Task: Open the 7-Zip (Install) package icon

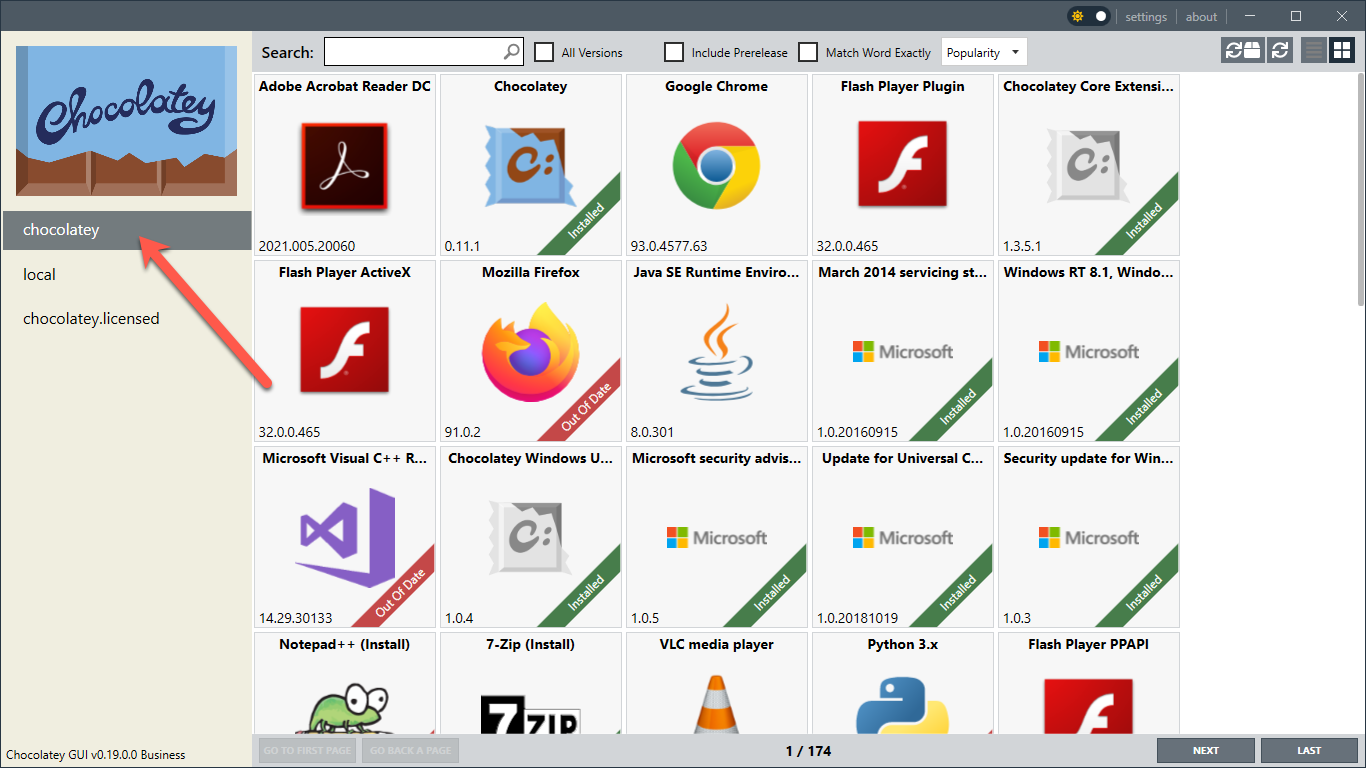Action: point(531,712)
